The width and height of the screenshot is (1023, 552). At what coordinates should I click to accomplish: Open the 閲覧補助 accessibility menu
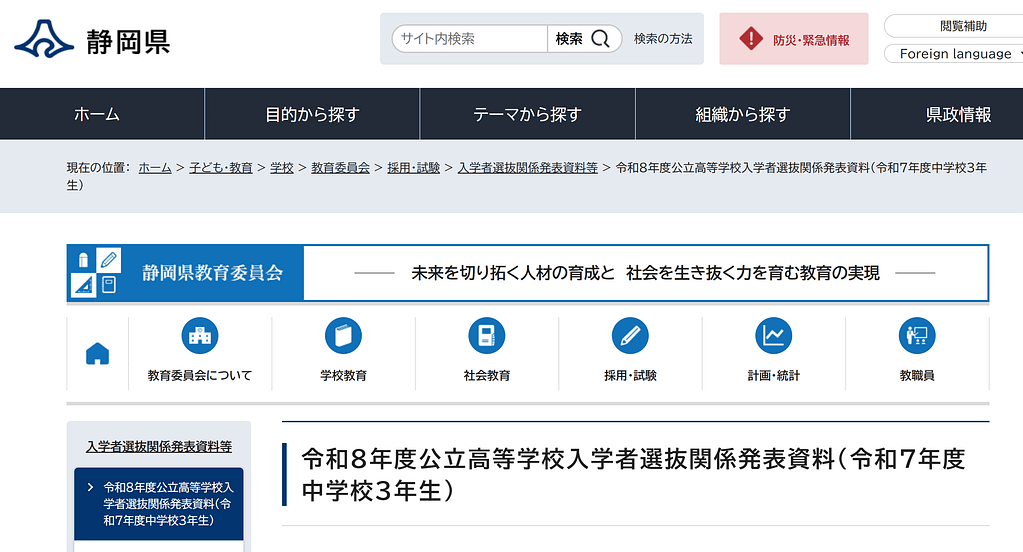click(x=953, y=26)
